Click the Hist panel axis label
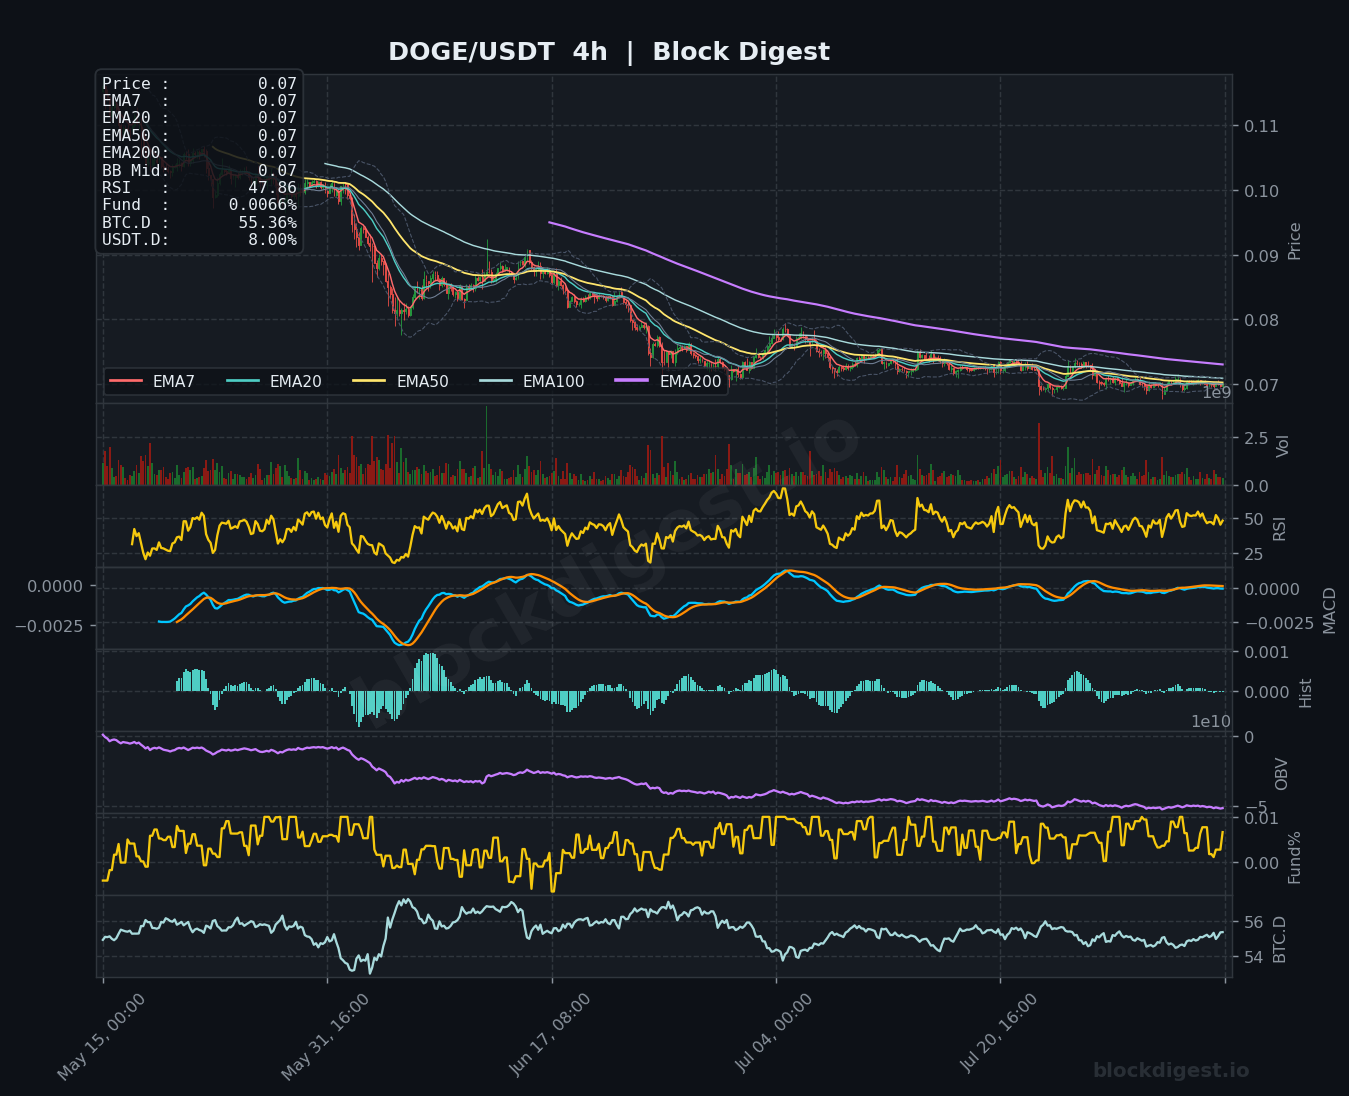The height and width of the screenshot is (1096, 1349). (1305, 693)
